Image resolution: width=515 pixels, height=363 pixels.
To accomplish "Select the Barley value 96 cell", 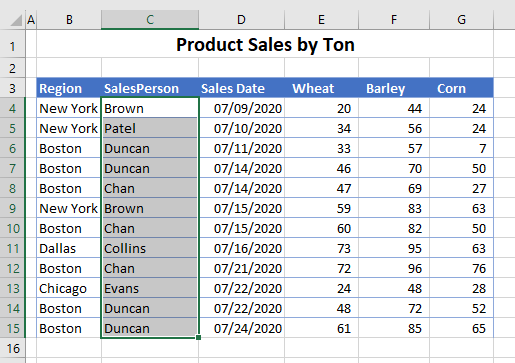I will click(x=394, y=268).
